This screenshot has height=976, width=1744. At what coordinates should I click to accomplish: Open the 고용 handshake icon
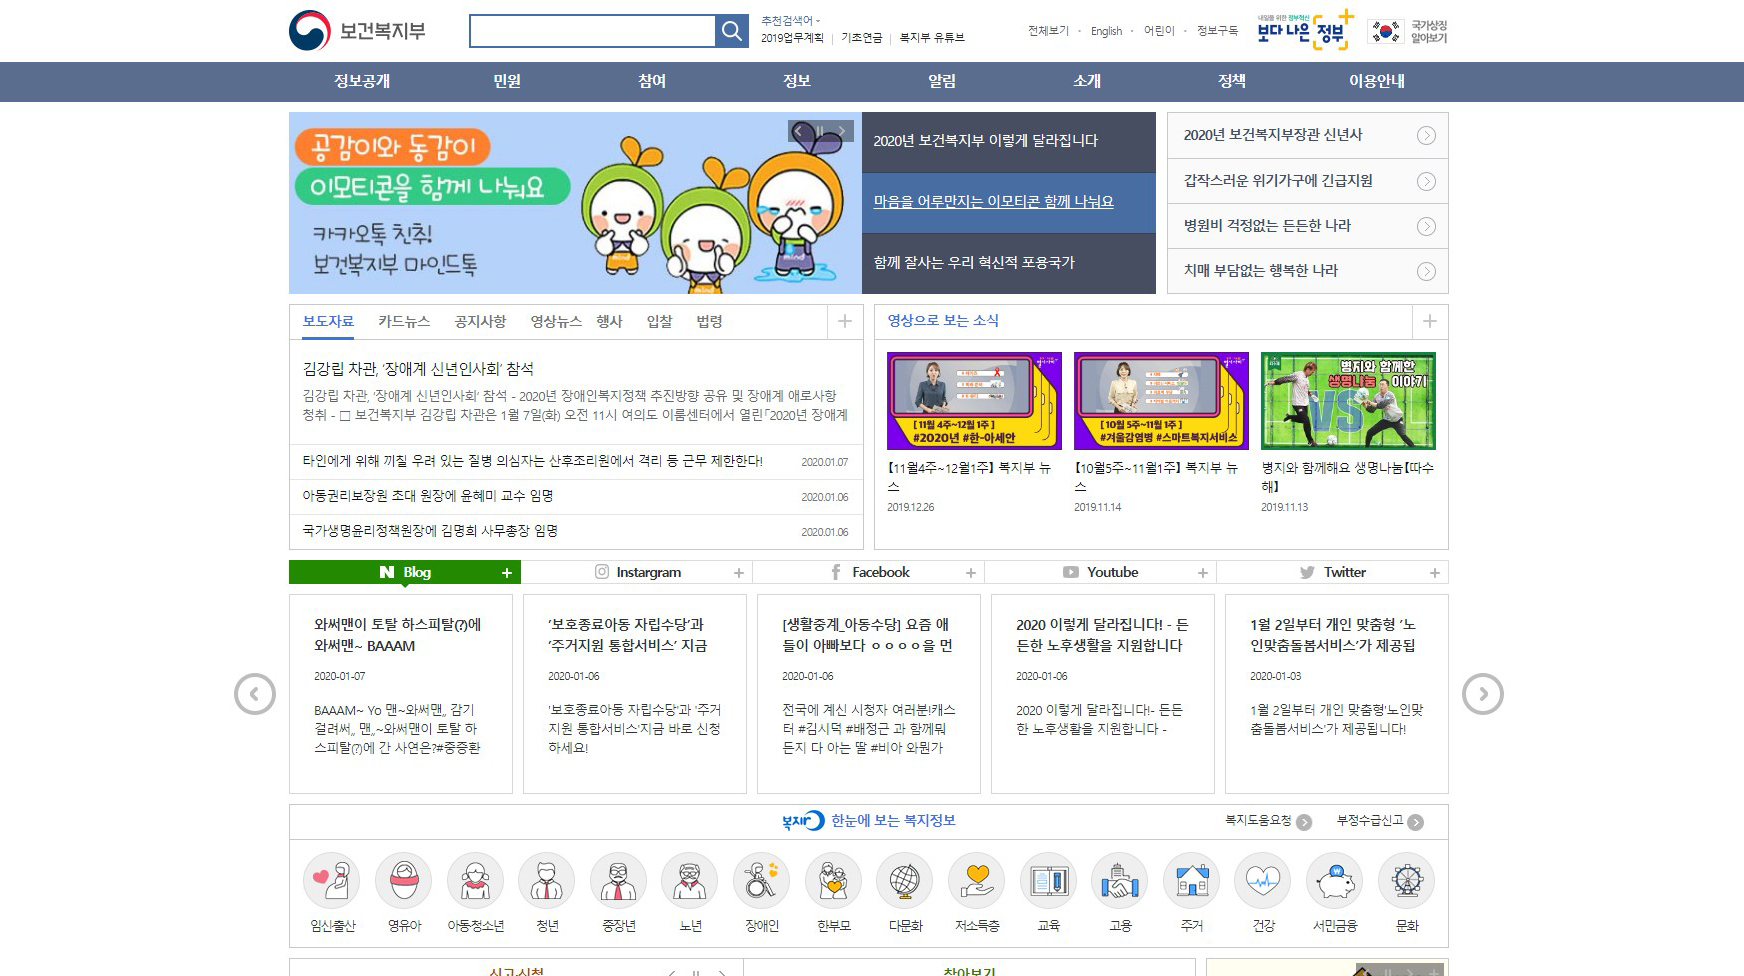point(1120,881)
